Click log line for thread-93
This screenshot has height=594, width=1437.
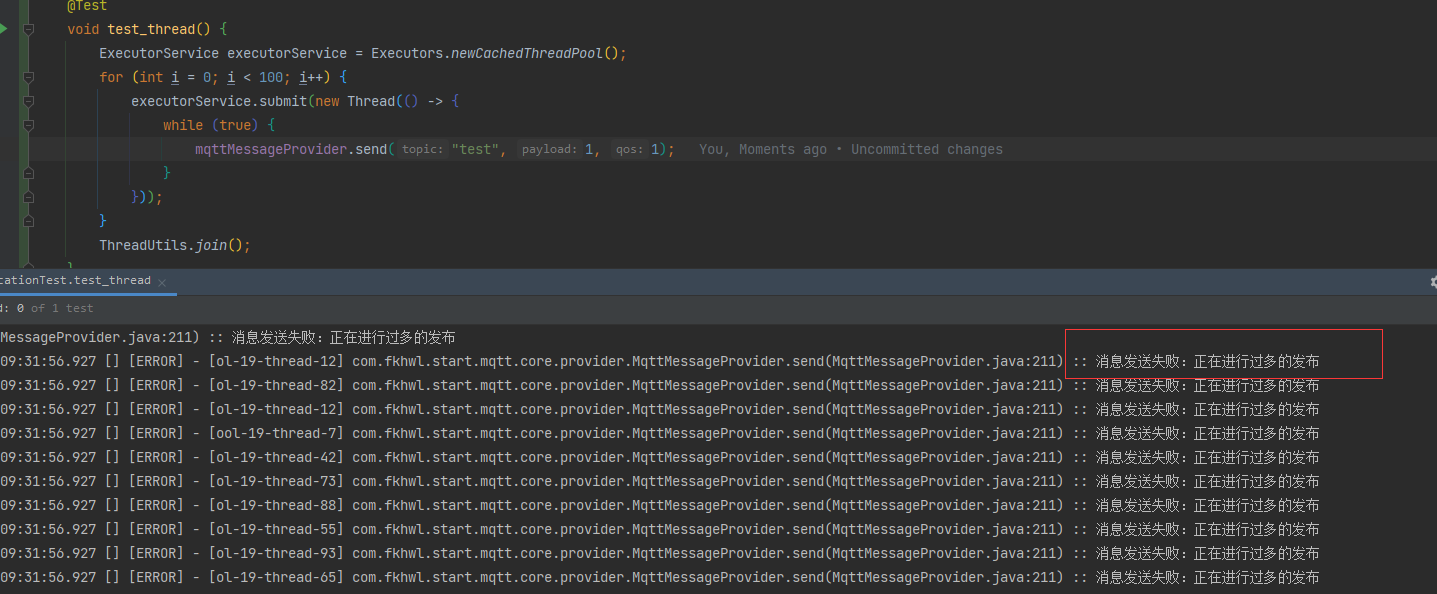coord(660,553)
